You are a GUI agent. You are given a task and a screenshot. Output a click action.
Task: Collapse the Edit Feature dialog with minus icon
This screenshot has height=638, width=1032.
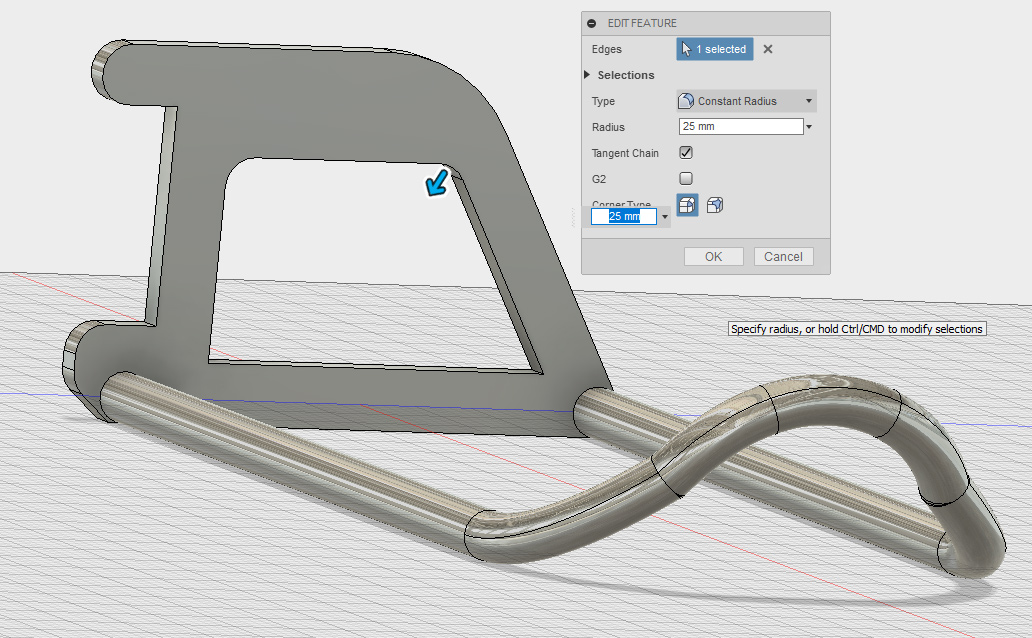point(592,23)
